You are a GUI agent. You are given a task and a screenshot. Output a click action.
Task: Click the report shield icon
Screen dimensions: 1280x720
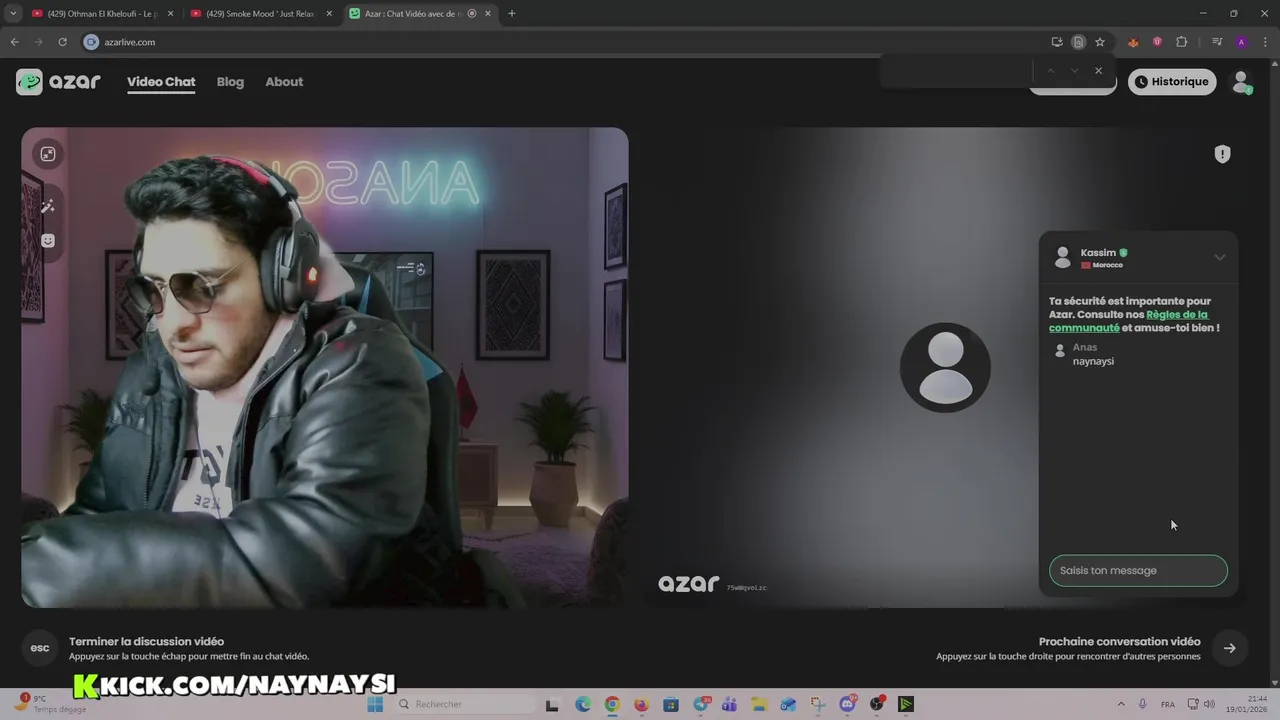coord(1222,154)
